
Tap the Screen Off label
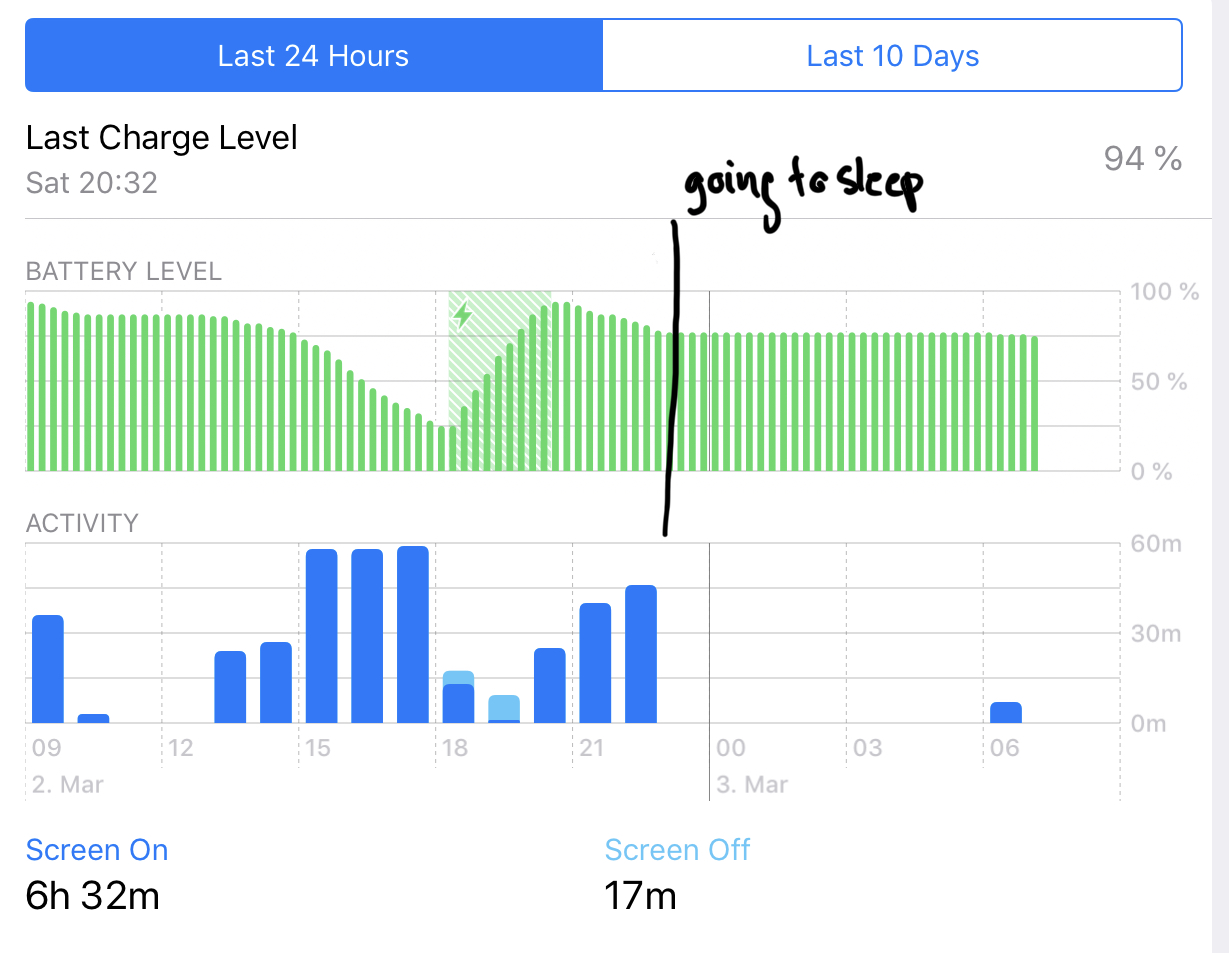tap(677, 850)
